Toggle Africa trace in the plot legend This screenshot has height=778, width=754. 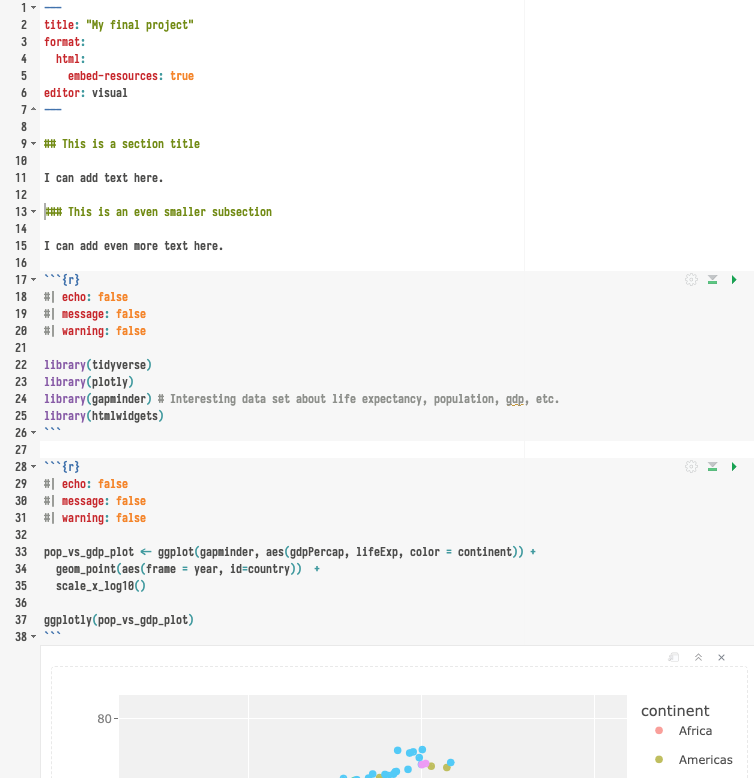click(x=695, y=731)
